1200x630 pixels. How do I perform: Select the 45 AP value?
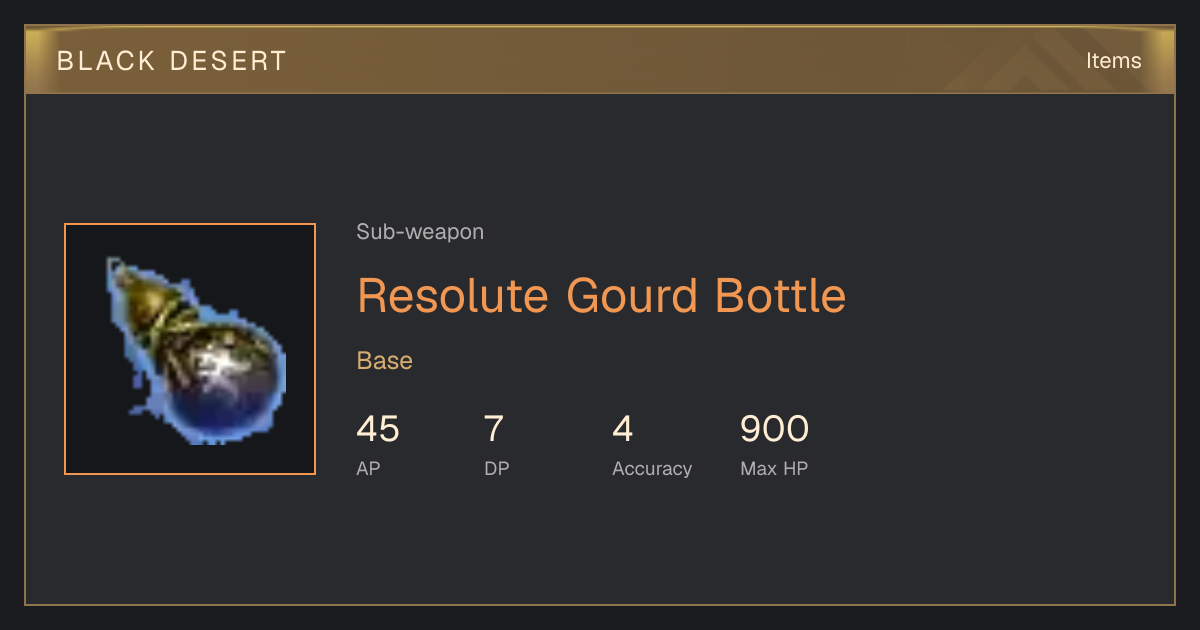(x=378, y=429)
